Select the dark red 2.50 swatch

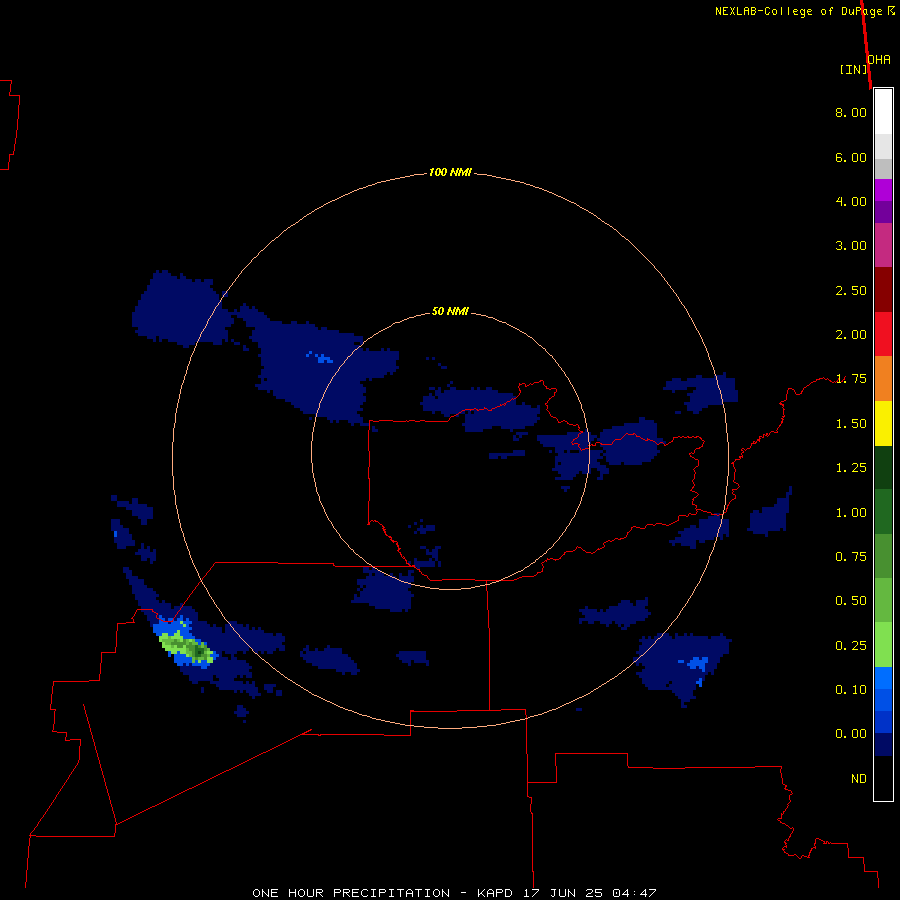(883, 290)
